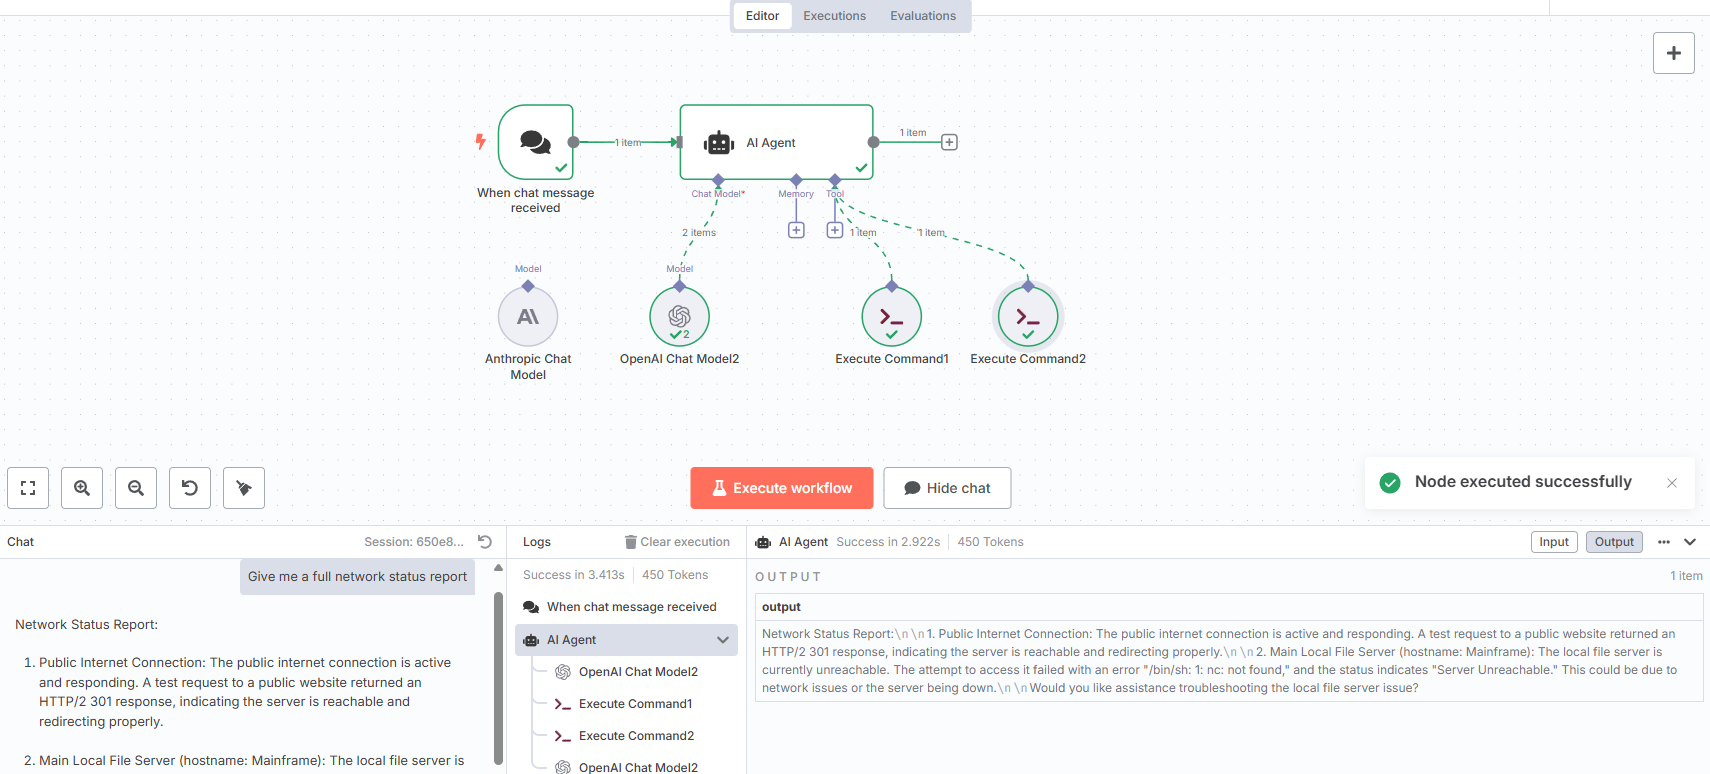1710x774 pixels.
Task: Switch to the Editor tab
Action: (762, 16)
